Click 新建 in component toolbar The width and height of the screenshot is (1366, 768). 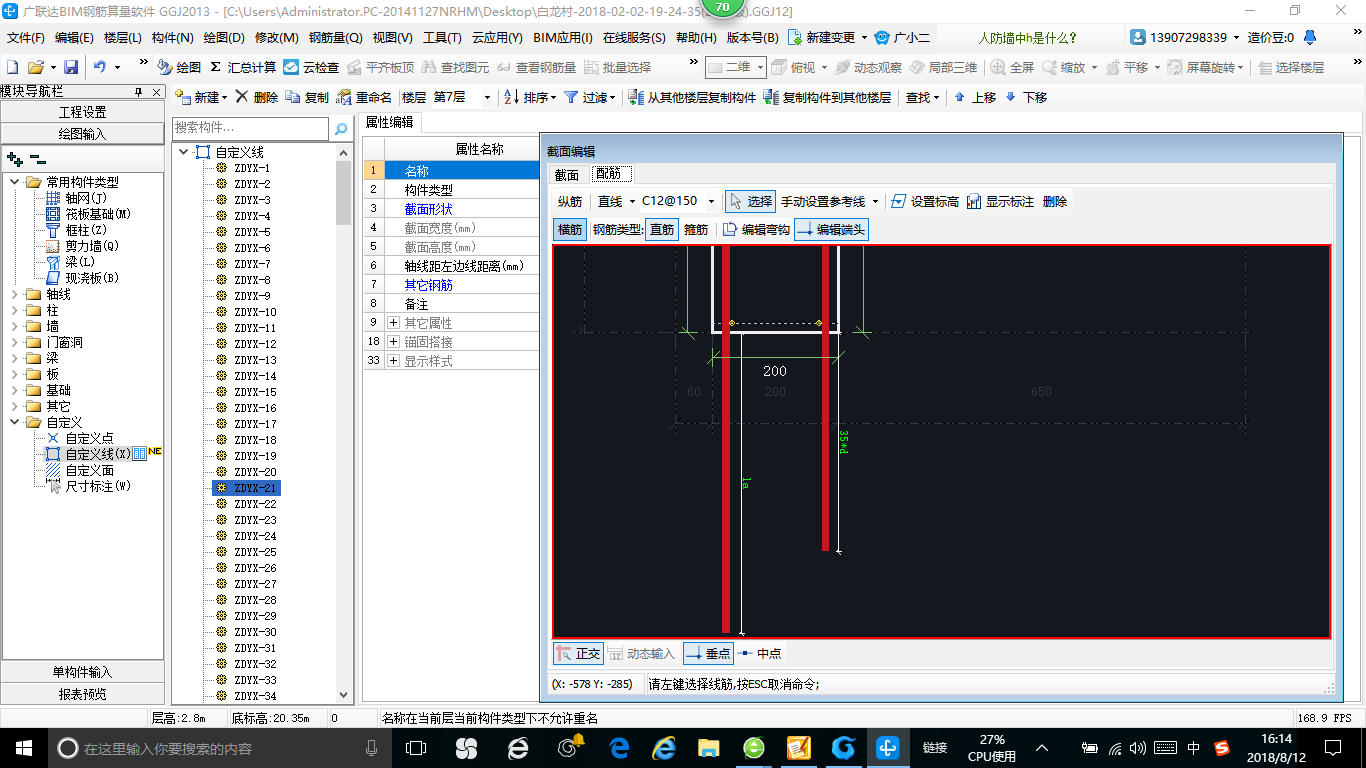201,97
